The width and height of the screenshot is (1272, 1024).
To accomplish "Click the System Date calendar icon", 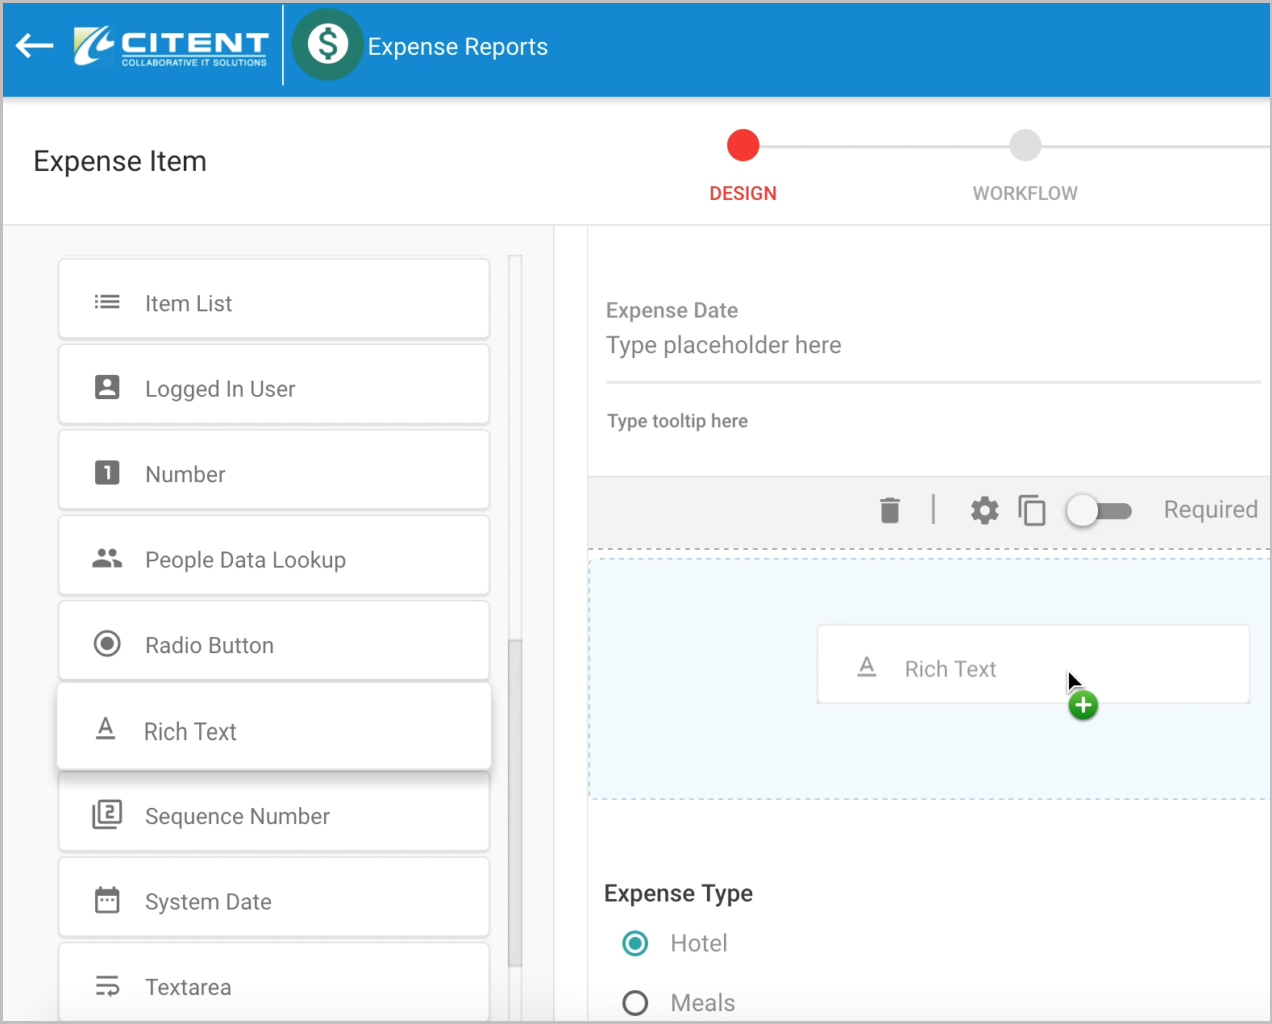I will click(107, 900).
